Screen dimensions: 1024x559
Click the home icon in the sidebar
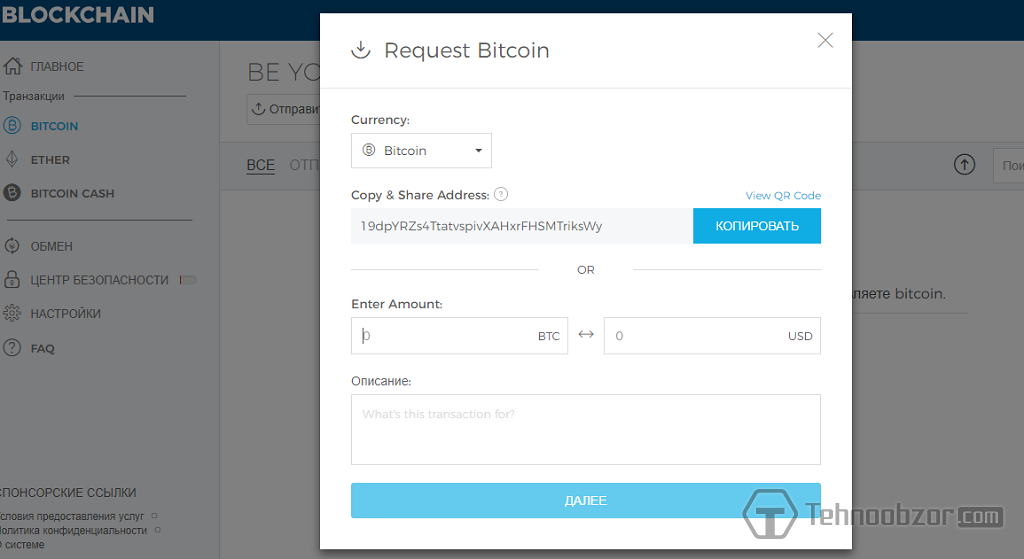tap(12, 65)
